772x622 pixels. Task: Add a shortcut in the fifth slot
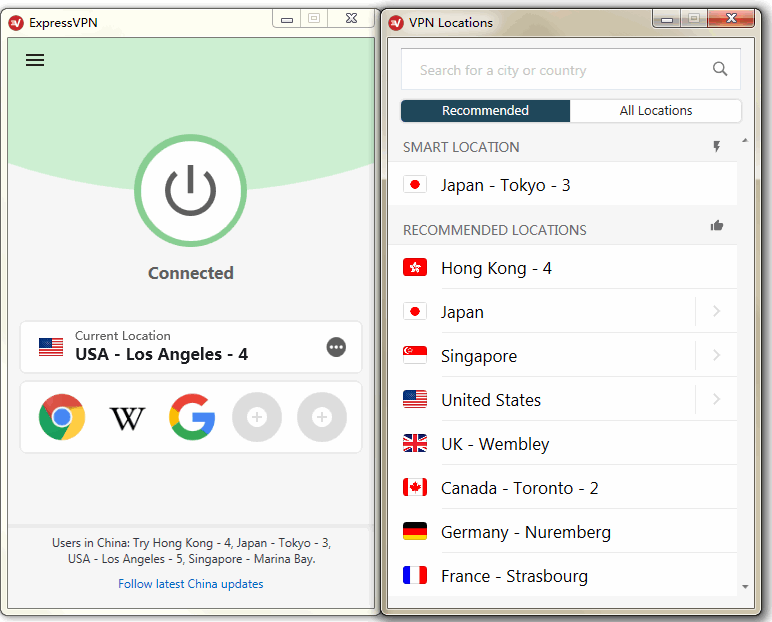pos(322,417)
